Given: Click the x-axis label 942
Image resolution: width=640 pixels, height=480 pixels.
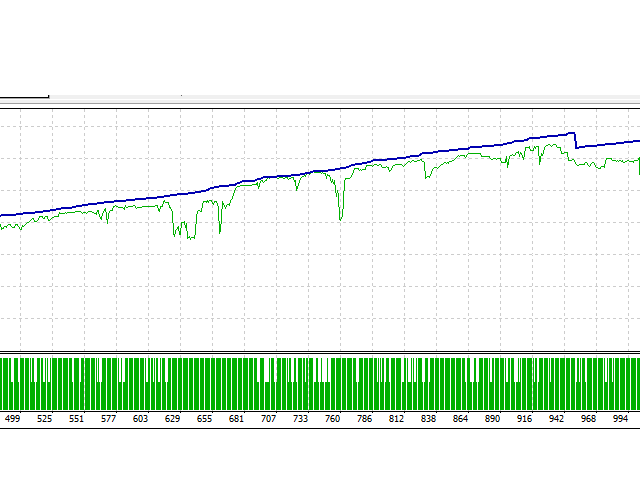Looking at the screenshot, I should (556, 419).
